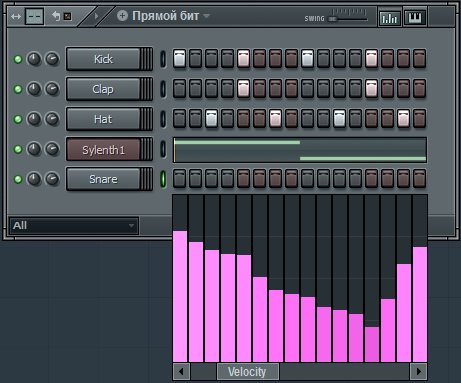Image resolution: width=461 pixels, height=383 pixels.
Task: Click the Hat pan knob
Action: coord(34,119)
